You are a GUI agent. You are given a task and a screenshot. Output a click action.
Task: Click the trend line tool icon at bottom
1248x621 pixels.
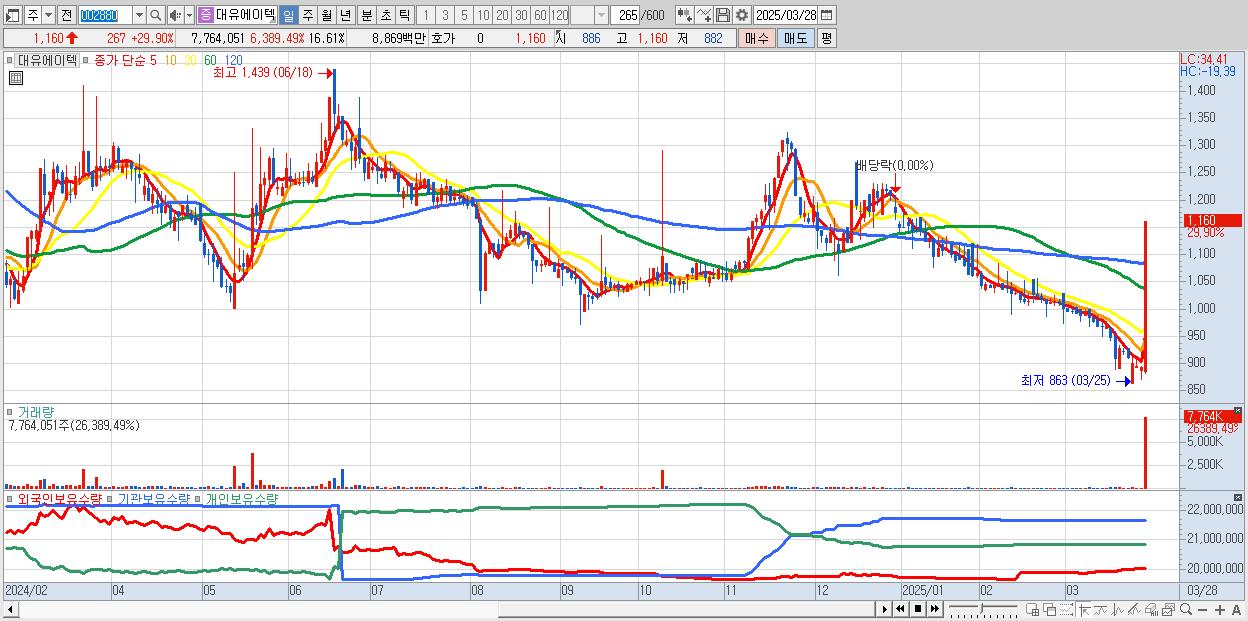[x=1101, y=609]
